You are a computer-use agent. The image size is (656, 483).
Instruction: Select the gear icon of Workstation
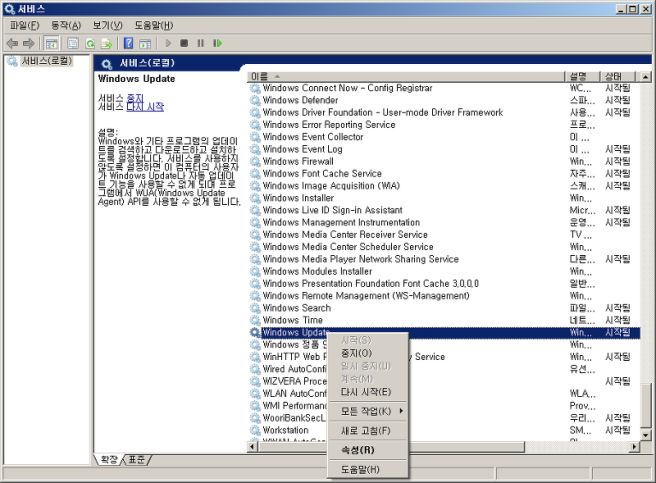pos(255,430)
